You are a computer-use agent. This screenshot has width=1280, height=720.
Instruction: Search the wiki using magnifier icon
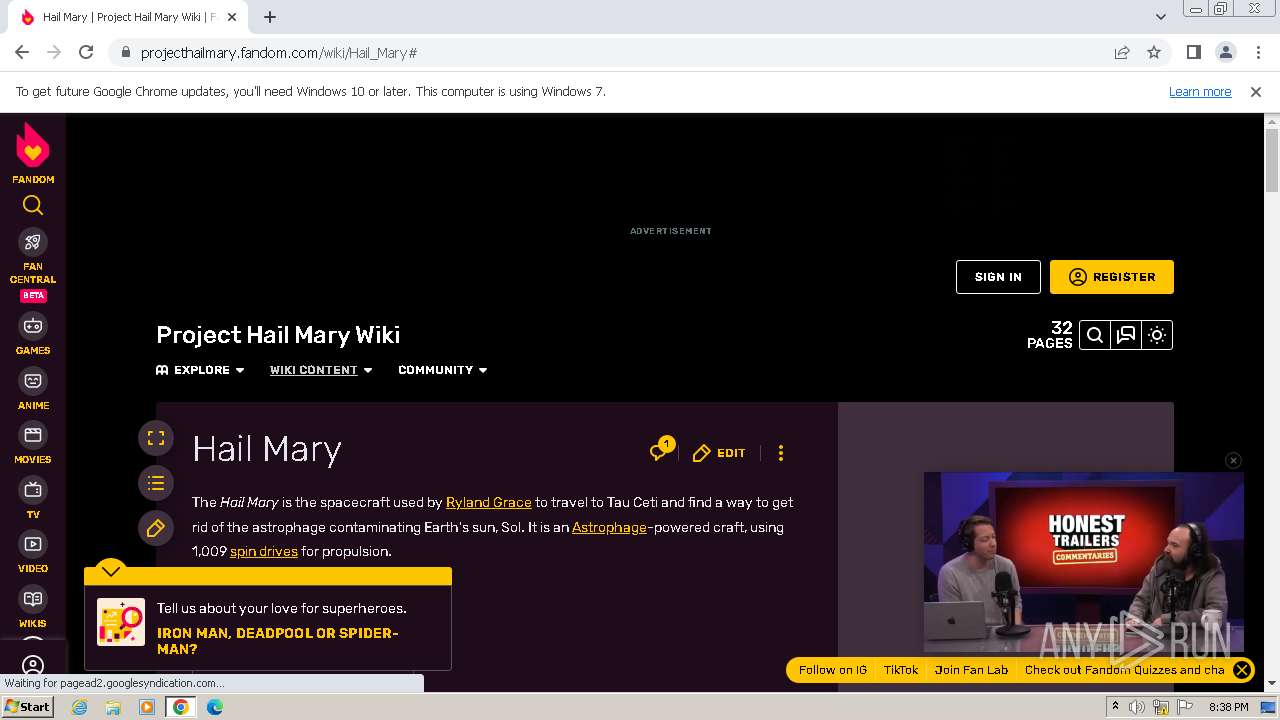point(1095,335)
